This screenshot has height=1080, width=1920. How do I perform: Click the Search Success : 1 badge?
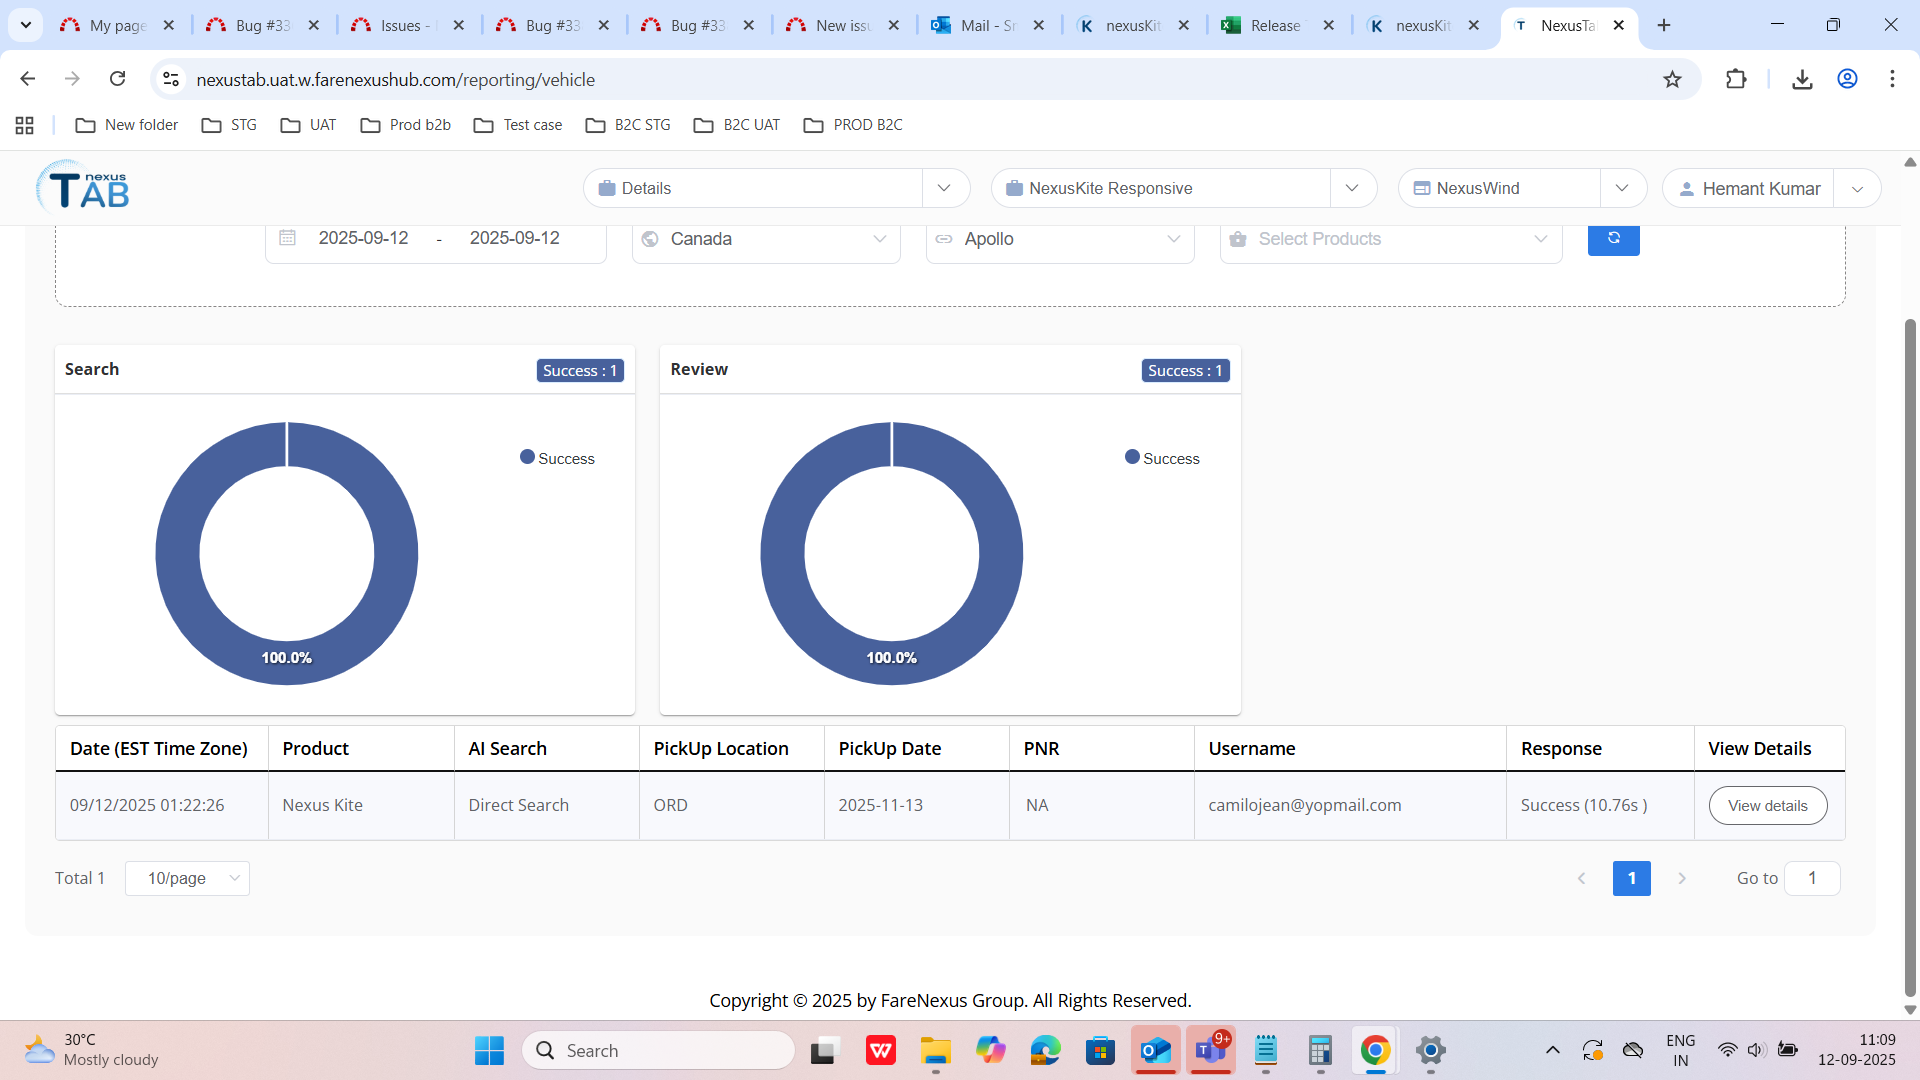580,371
